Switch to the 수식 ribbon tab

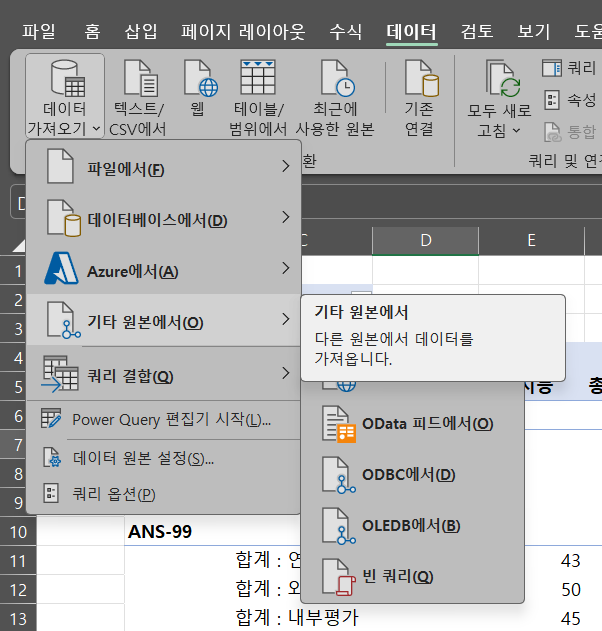click(x=345, y=31)
